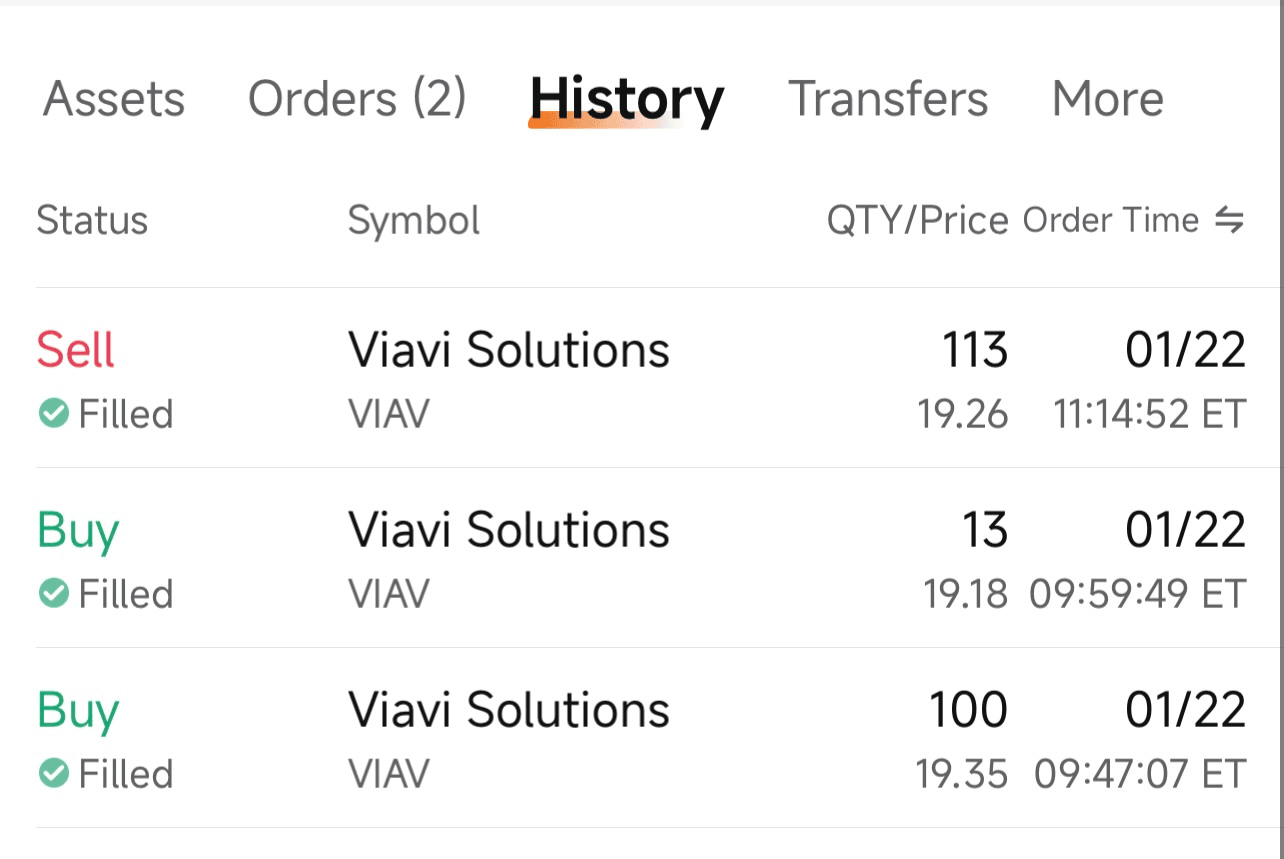Click Viavi Solutions name in the Sell row
This screenshot has width=1284, height=859.
click(508, 350)
